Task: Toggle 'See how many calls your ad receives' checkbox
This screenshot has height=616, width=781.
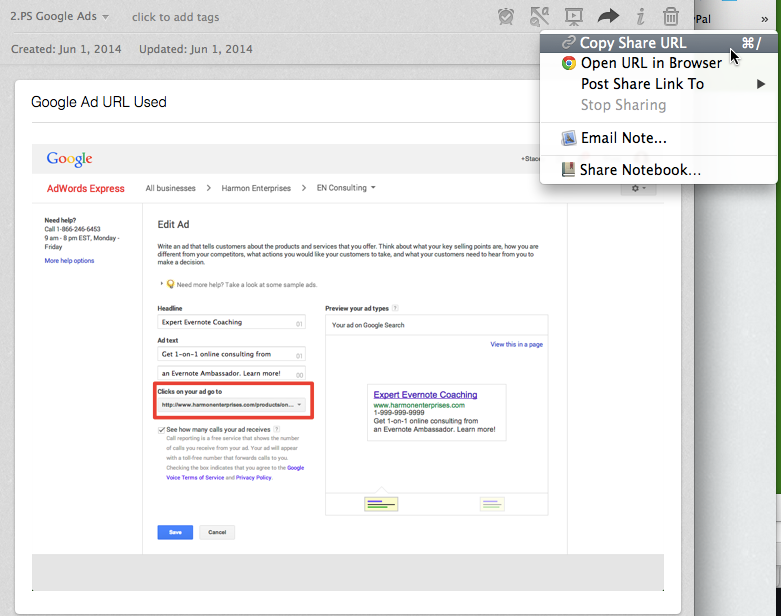Action: point(161,430)
